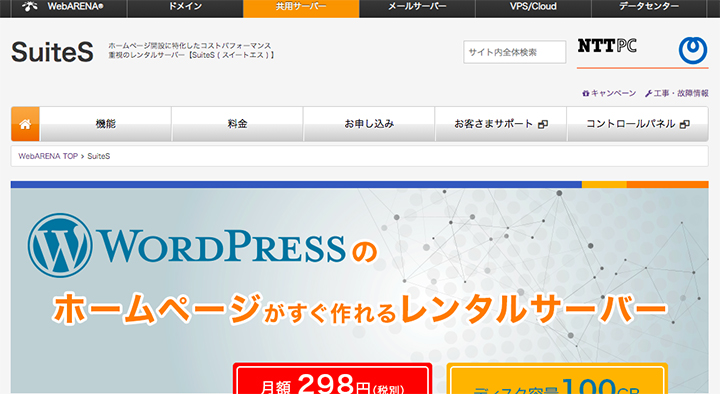Open お客さまサポート in navigation
Screen dimensions: 720x394
(x=501, y=124)
